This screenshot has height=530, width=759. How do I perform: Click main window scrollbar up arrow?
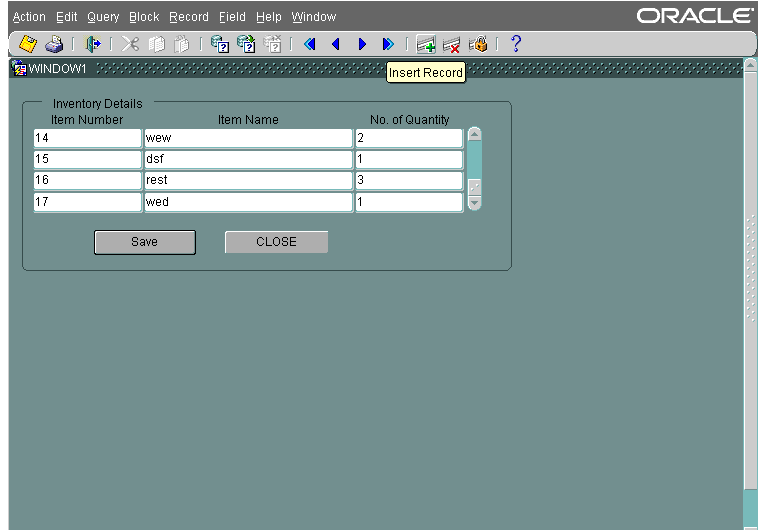click(750, 65)
